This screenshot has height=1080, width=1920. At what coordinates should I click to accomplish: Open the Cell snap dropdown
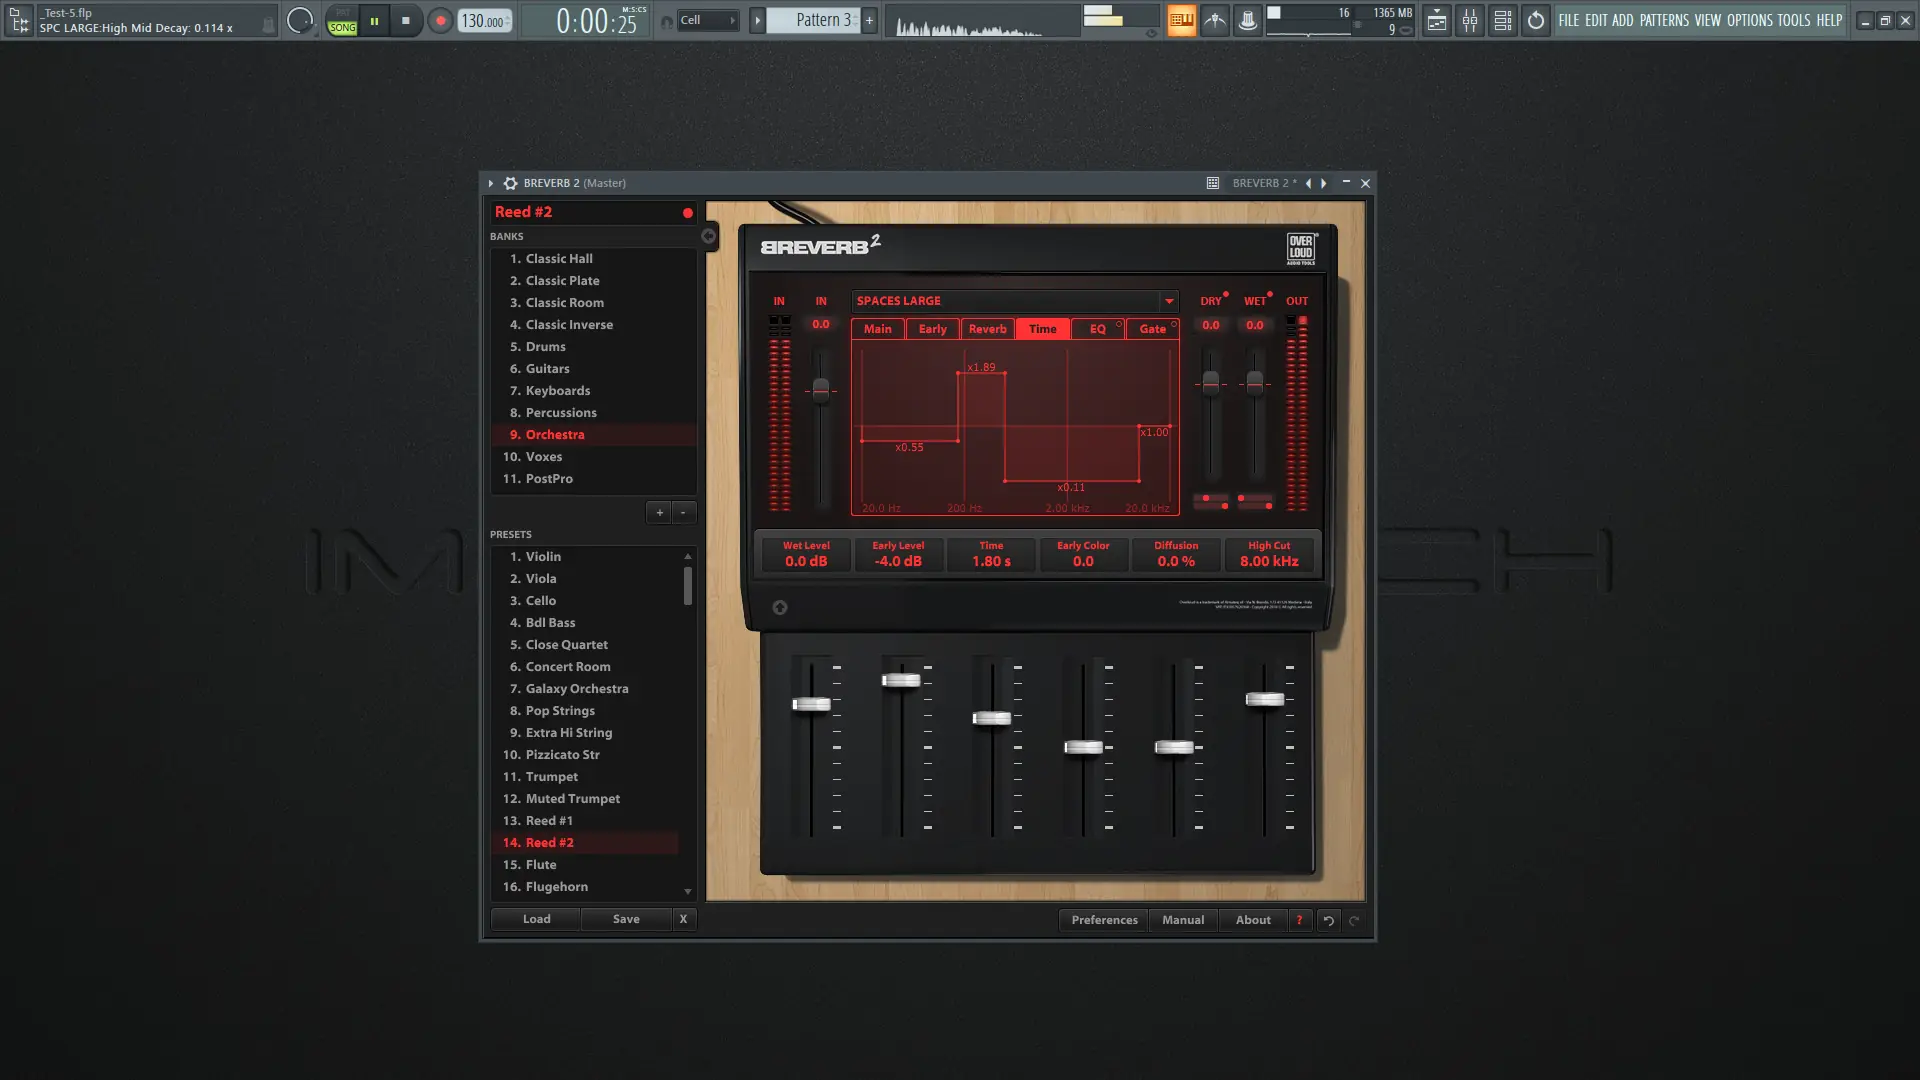click(708, 20)
